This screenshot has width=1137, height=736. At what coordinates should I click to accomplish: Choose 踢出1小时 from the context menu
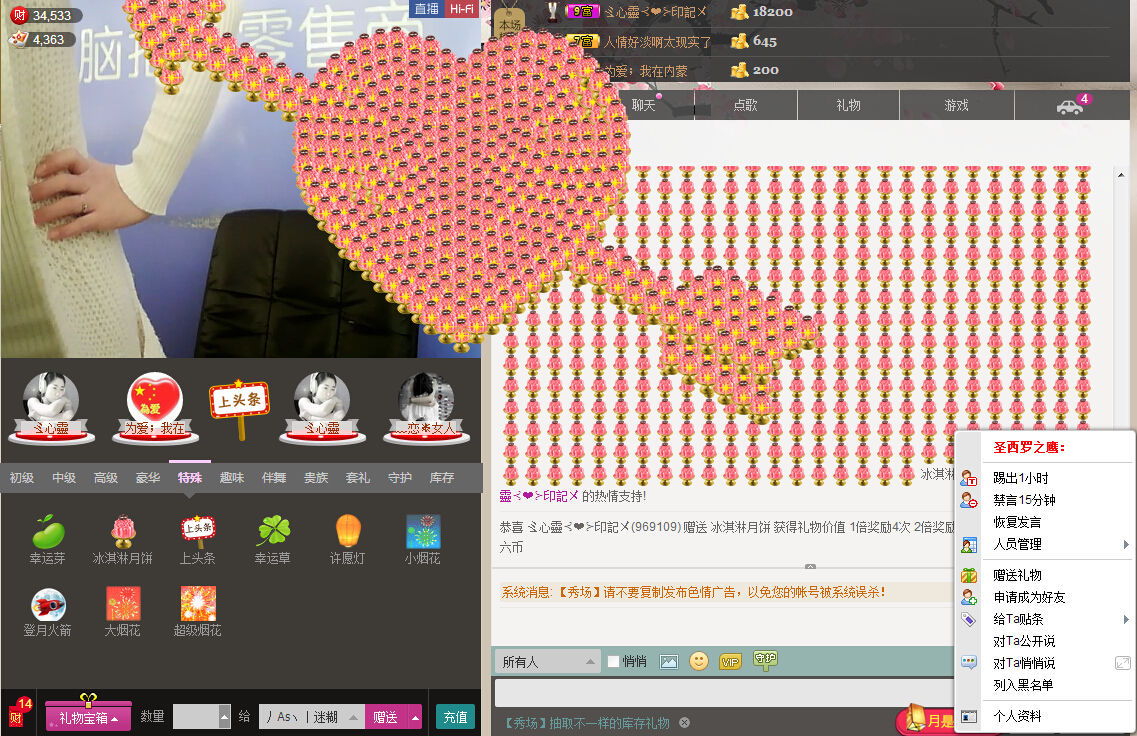[x=1020, y=478]
